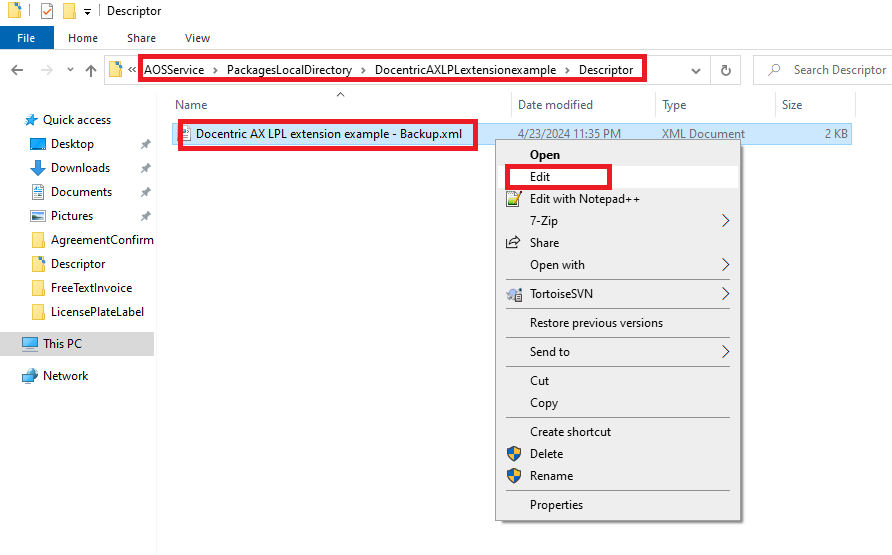
Task: Click the Share icon in context menu
Action: [x=514, y=243]
